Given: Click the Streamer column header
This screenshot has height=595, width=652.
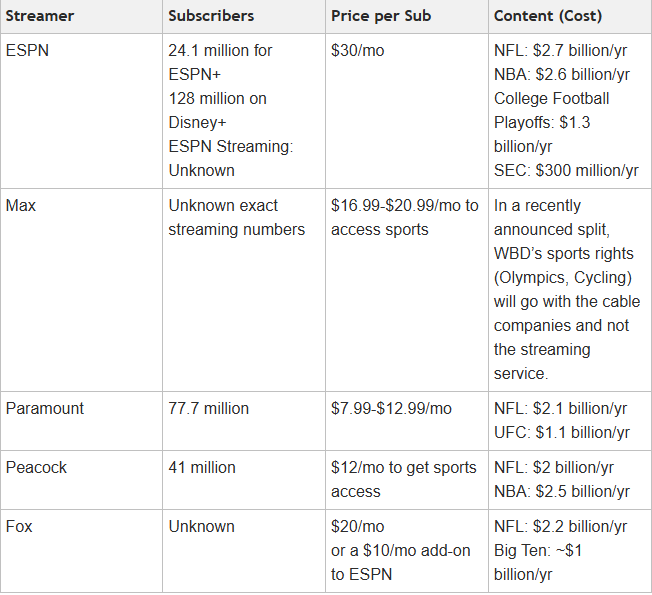Looking at the screenshot, I should 39,17.
